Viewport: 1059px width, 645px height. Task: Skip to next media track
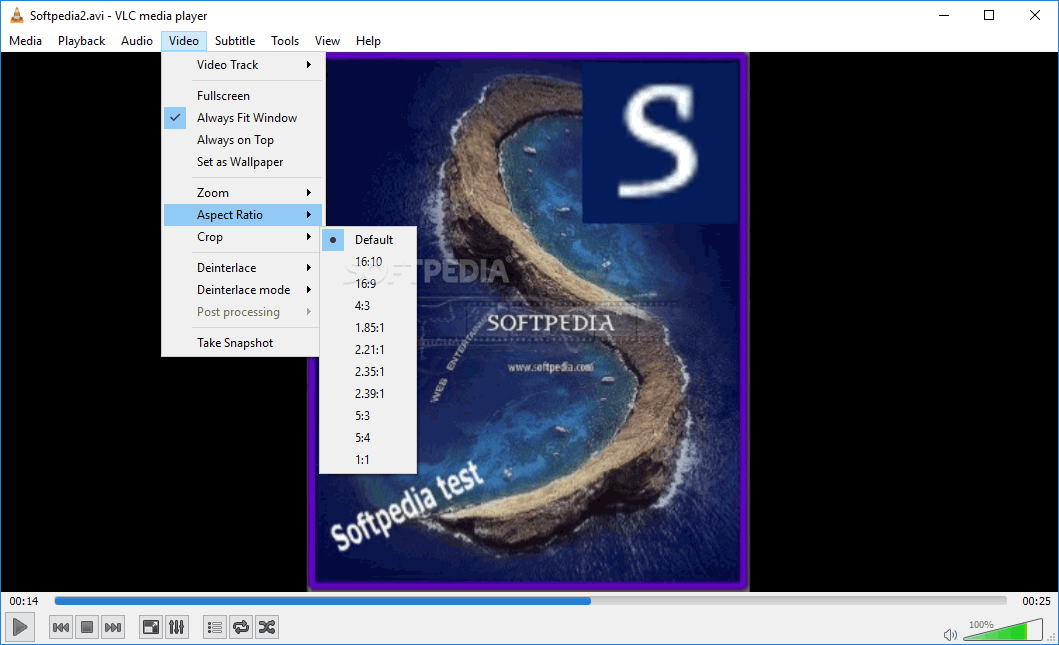click(x=113, y=627)
